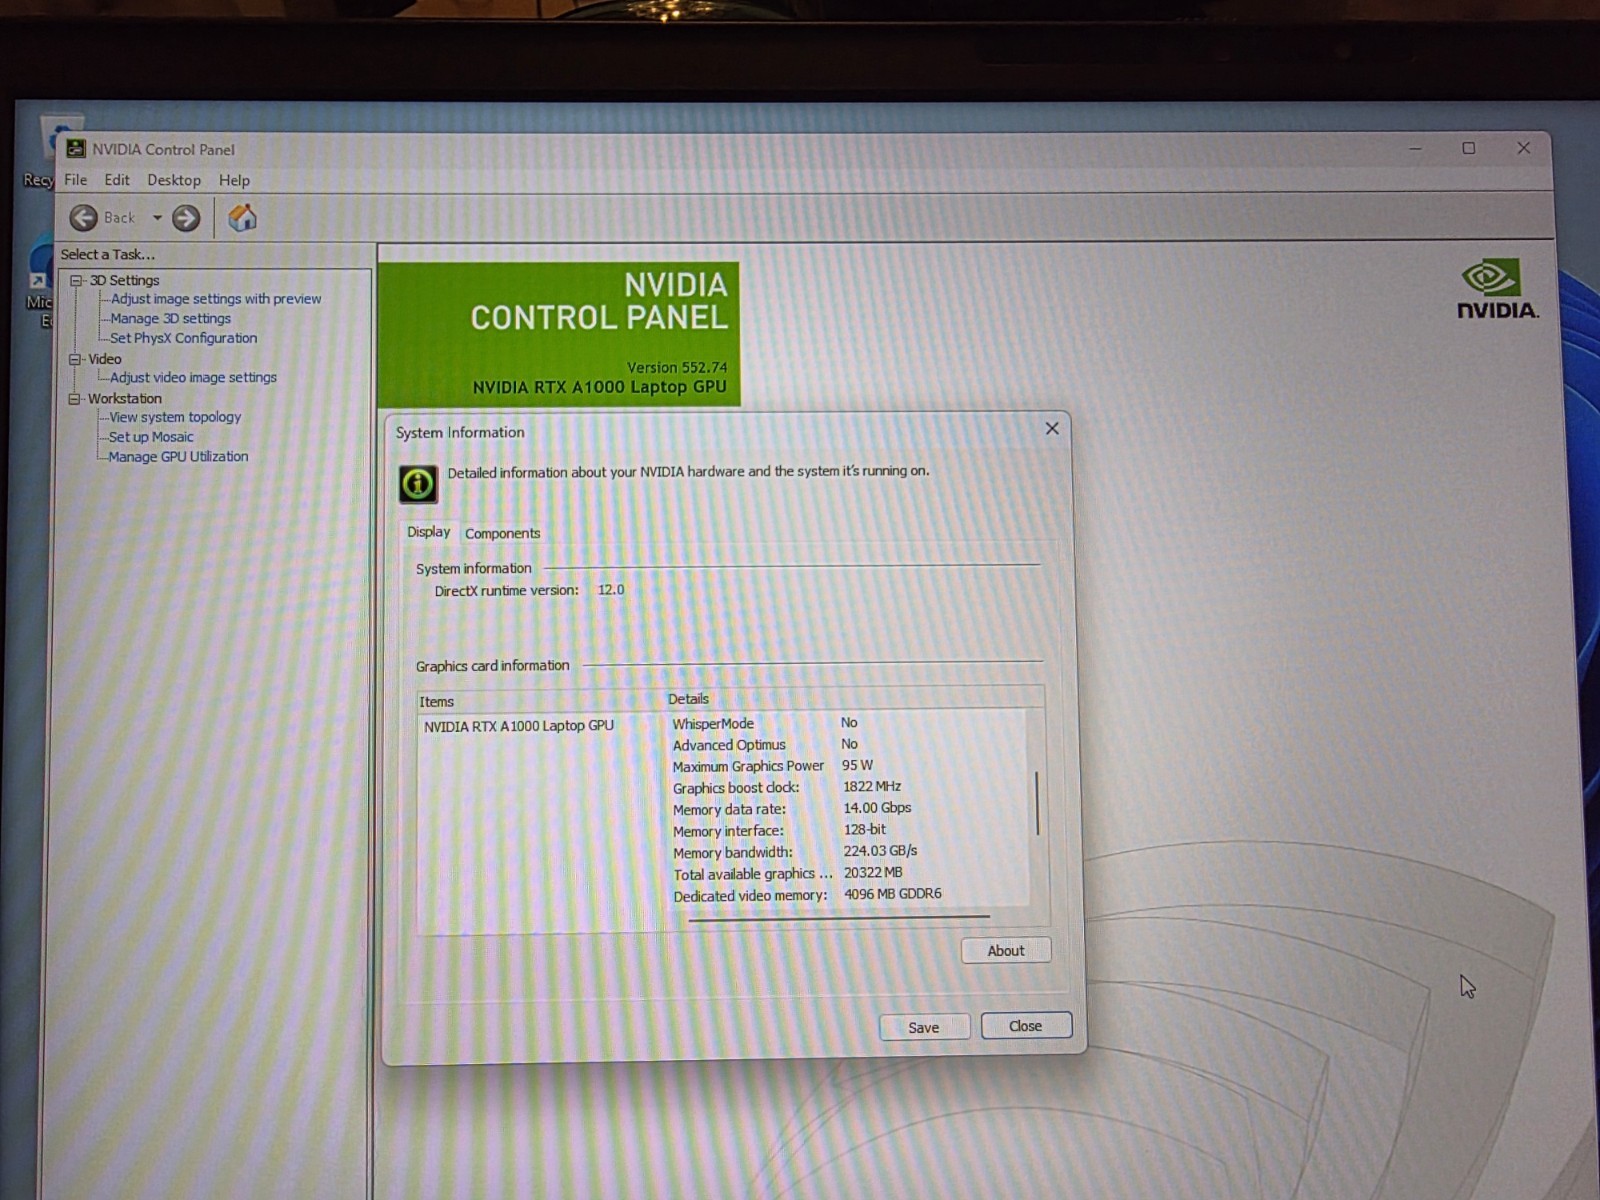
Task: Open View system topology
Action: [175, 417]
